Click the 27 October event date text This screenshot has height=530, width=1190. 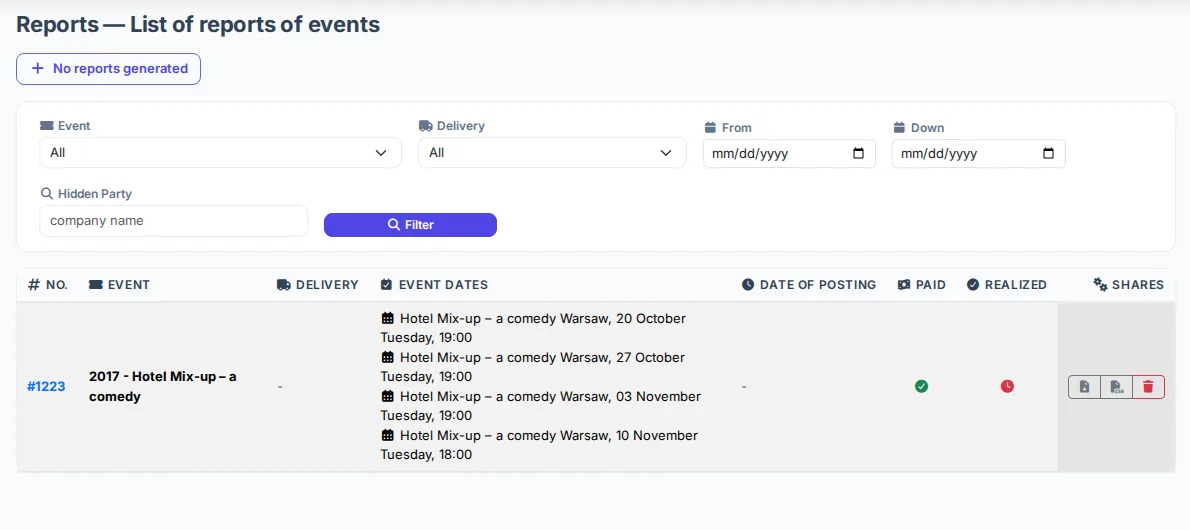click(x=534, y=367)
